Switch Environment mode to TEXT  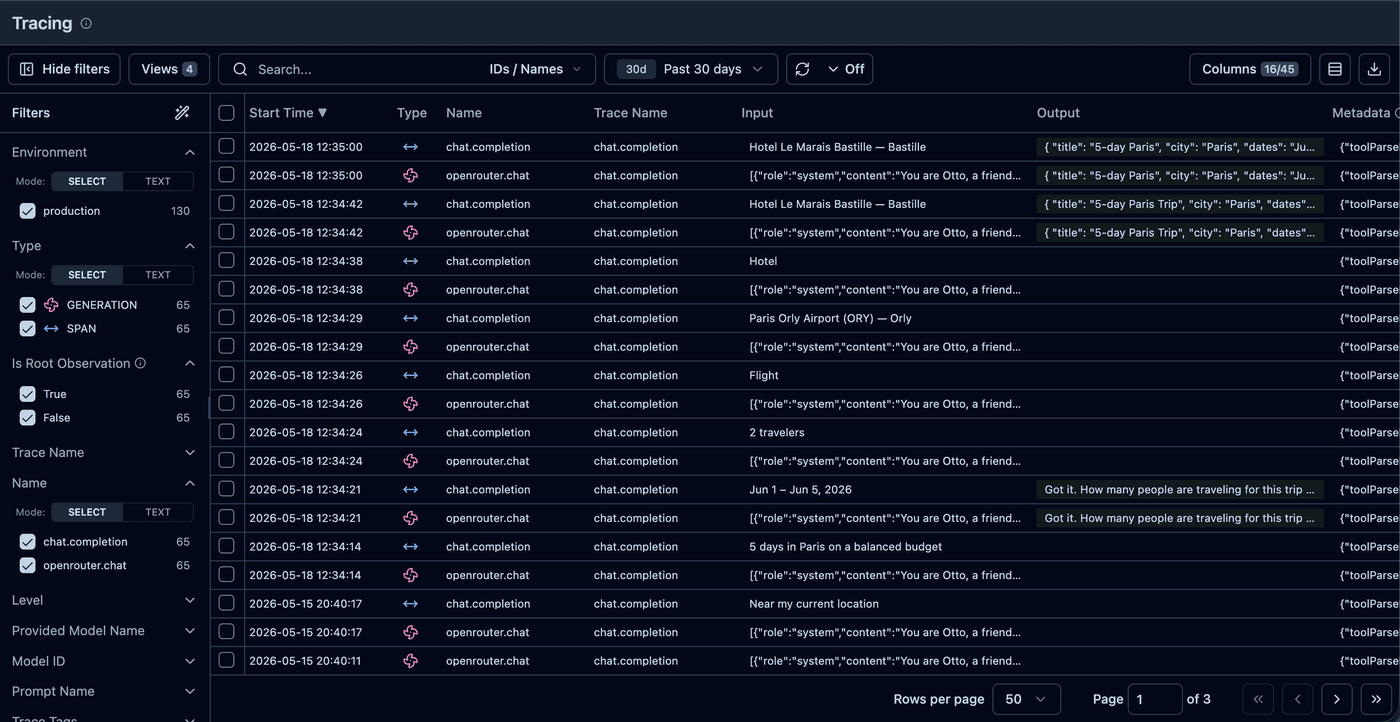coord(158,181)
